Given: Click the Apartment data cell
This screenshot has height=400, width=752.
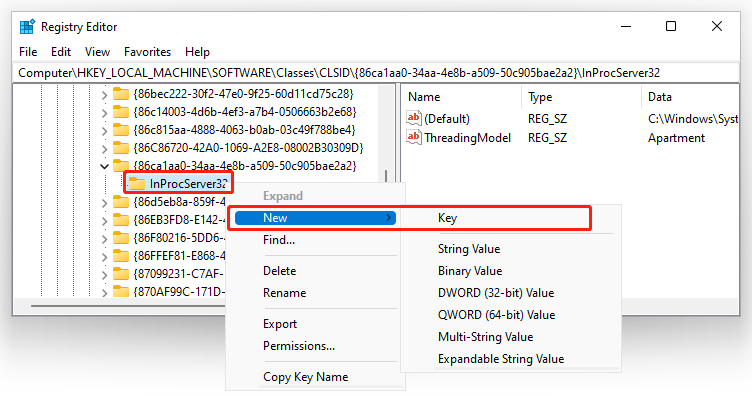Looking at the screenshot, I should [676, 138].
